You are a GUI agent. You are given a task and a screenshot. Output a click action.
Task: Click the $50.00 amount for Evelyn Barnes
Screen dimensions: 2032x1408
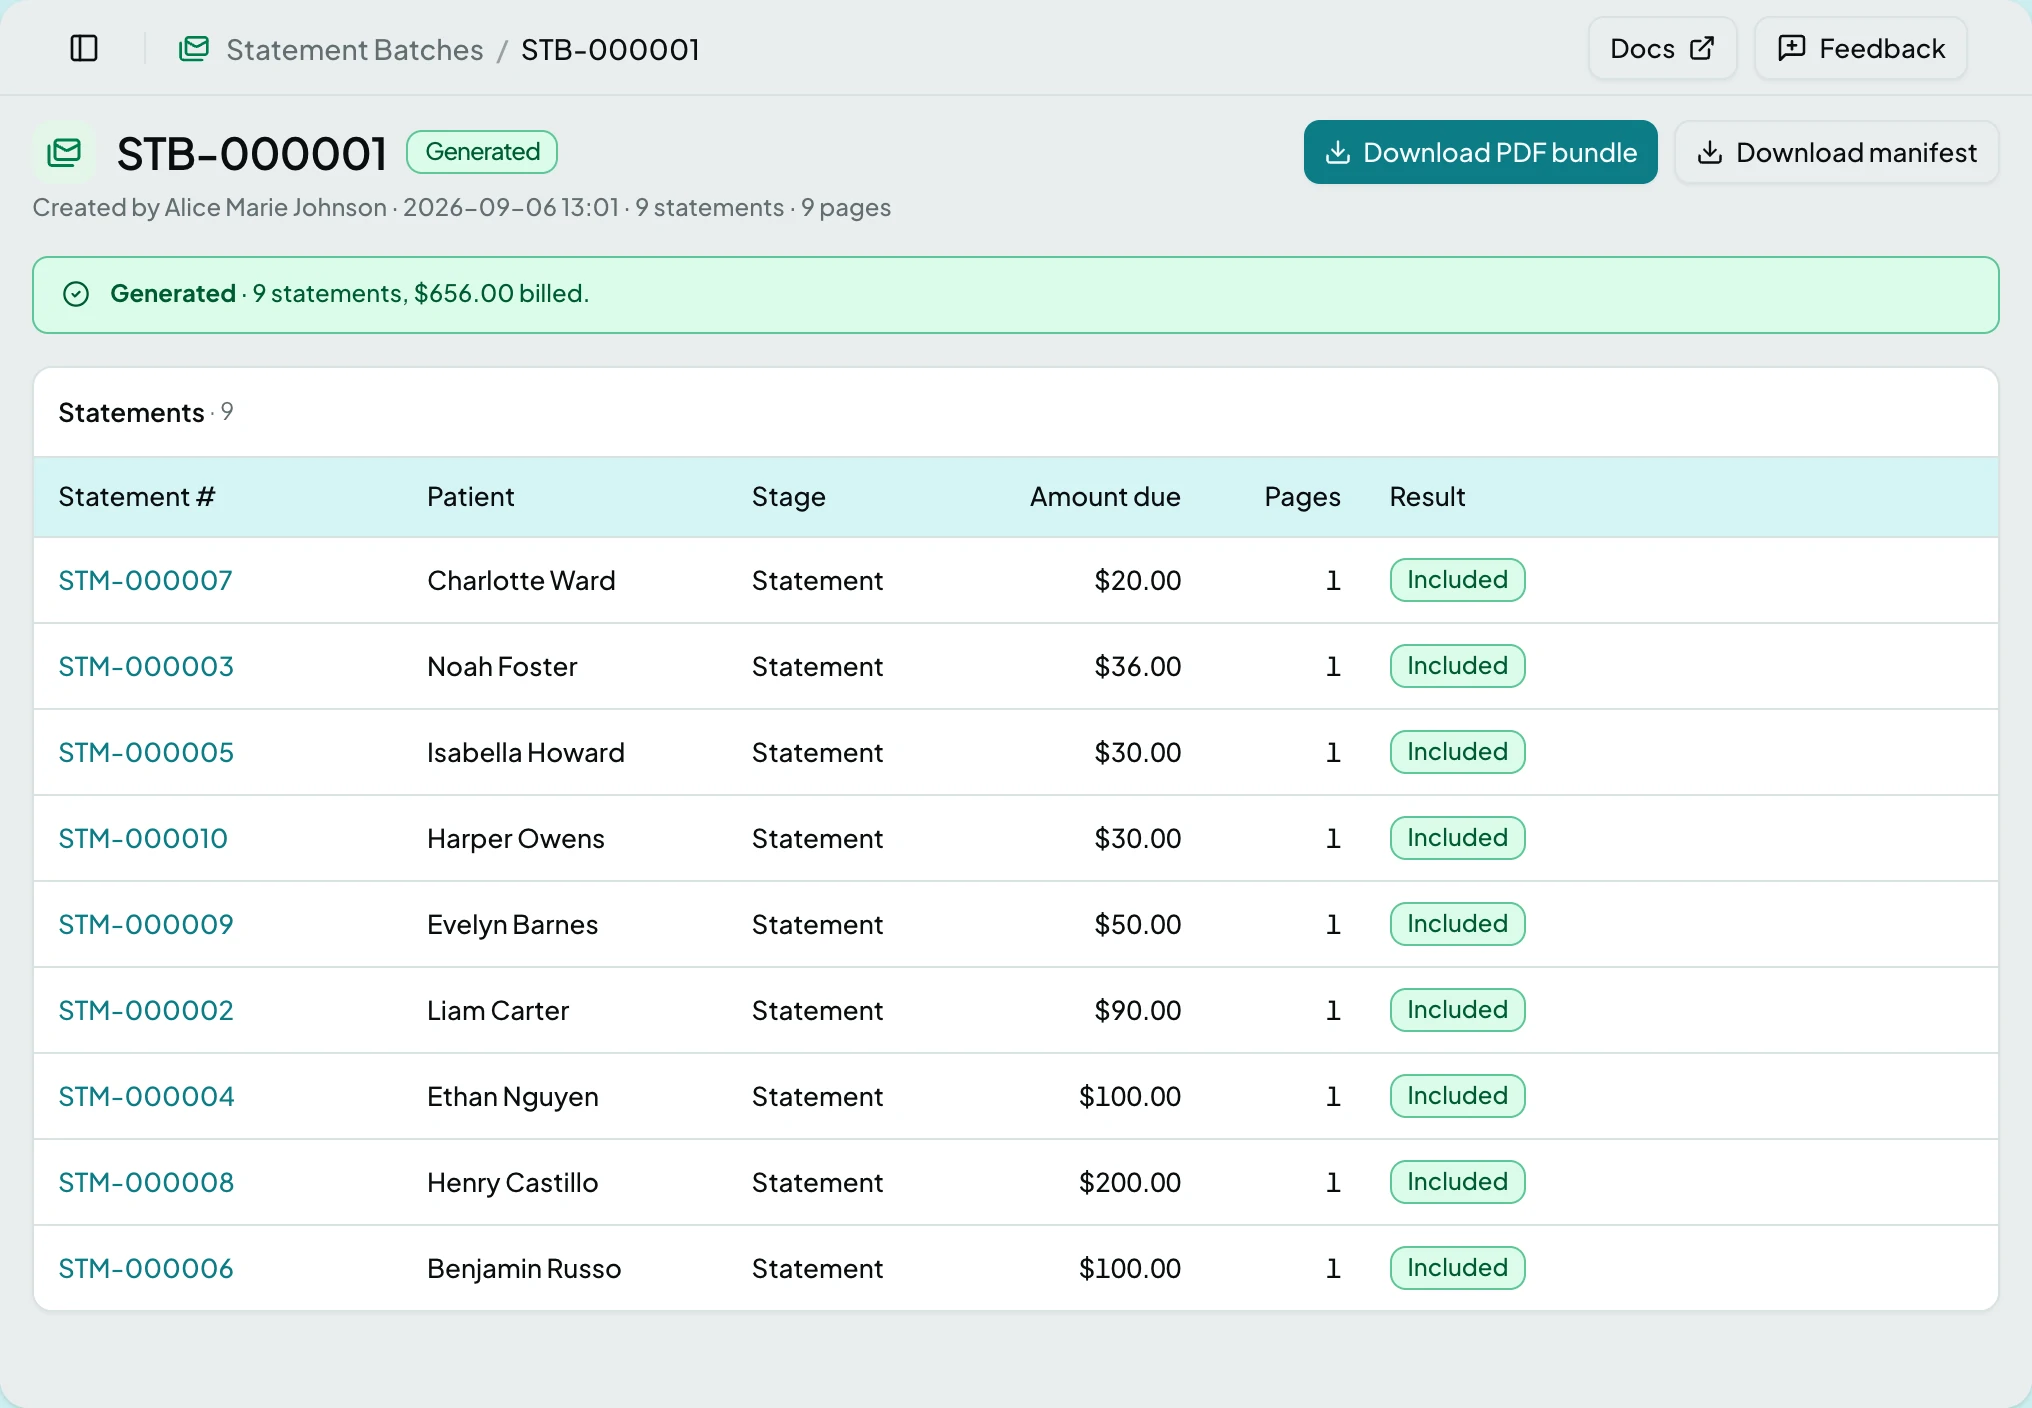pyautogui.click(x=1138, y=925)
